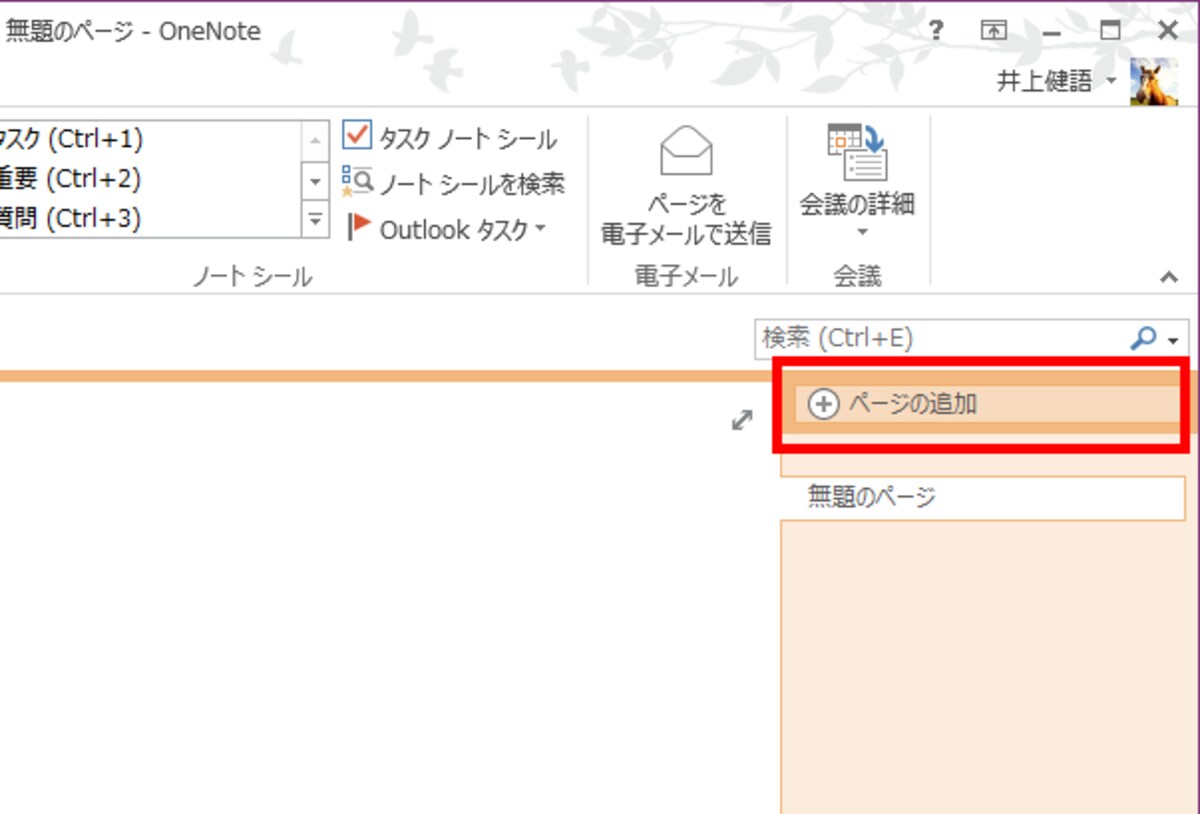
Task: Expand the tag gallery More button
Action: click(316, 220)
